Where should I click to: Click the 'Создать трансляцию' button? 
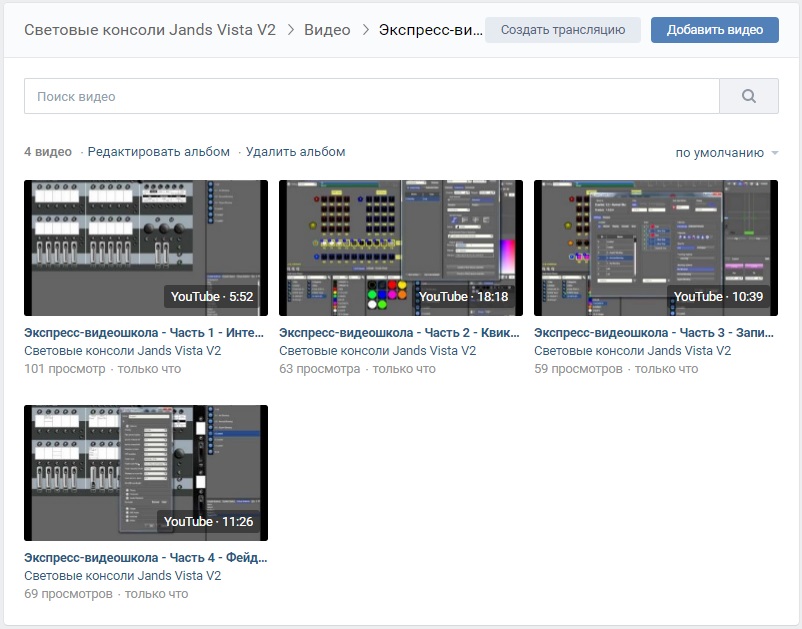(x=562, y=30)
